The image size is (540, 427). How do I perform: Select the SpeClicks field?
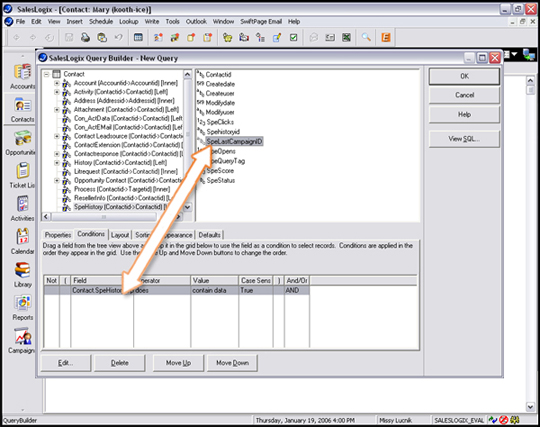click(220, 122)
